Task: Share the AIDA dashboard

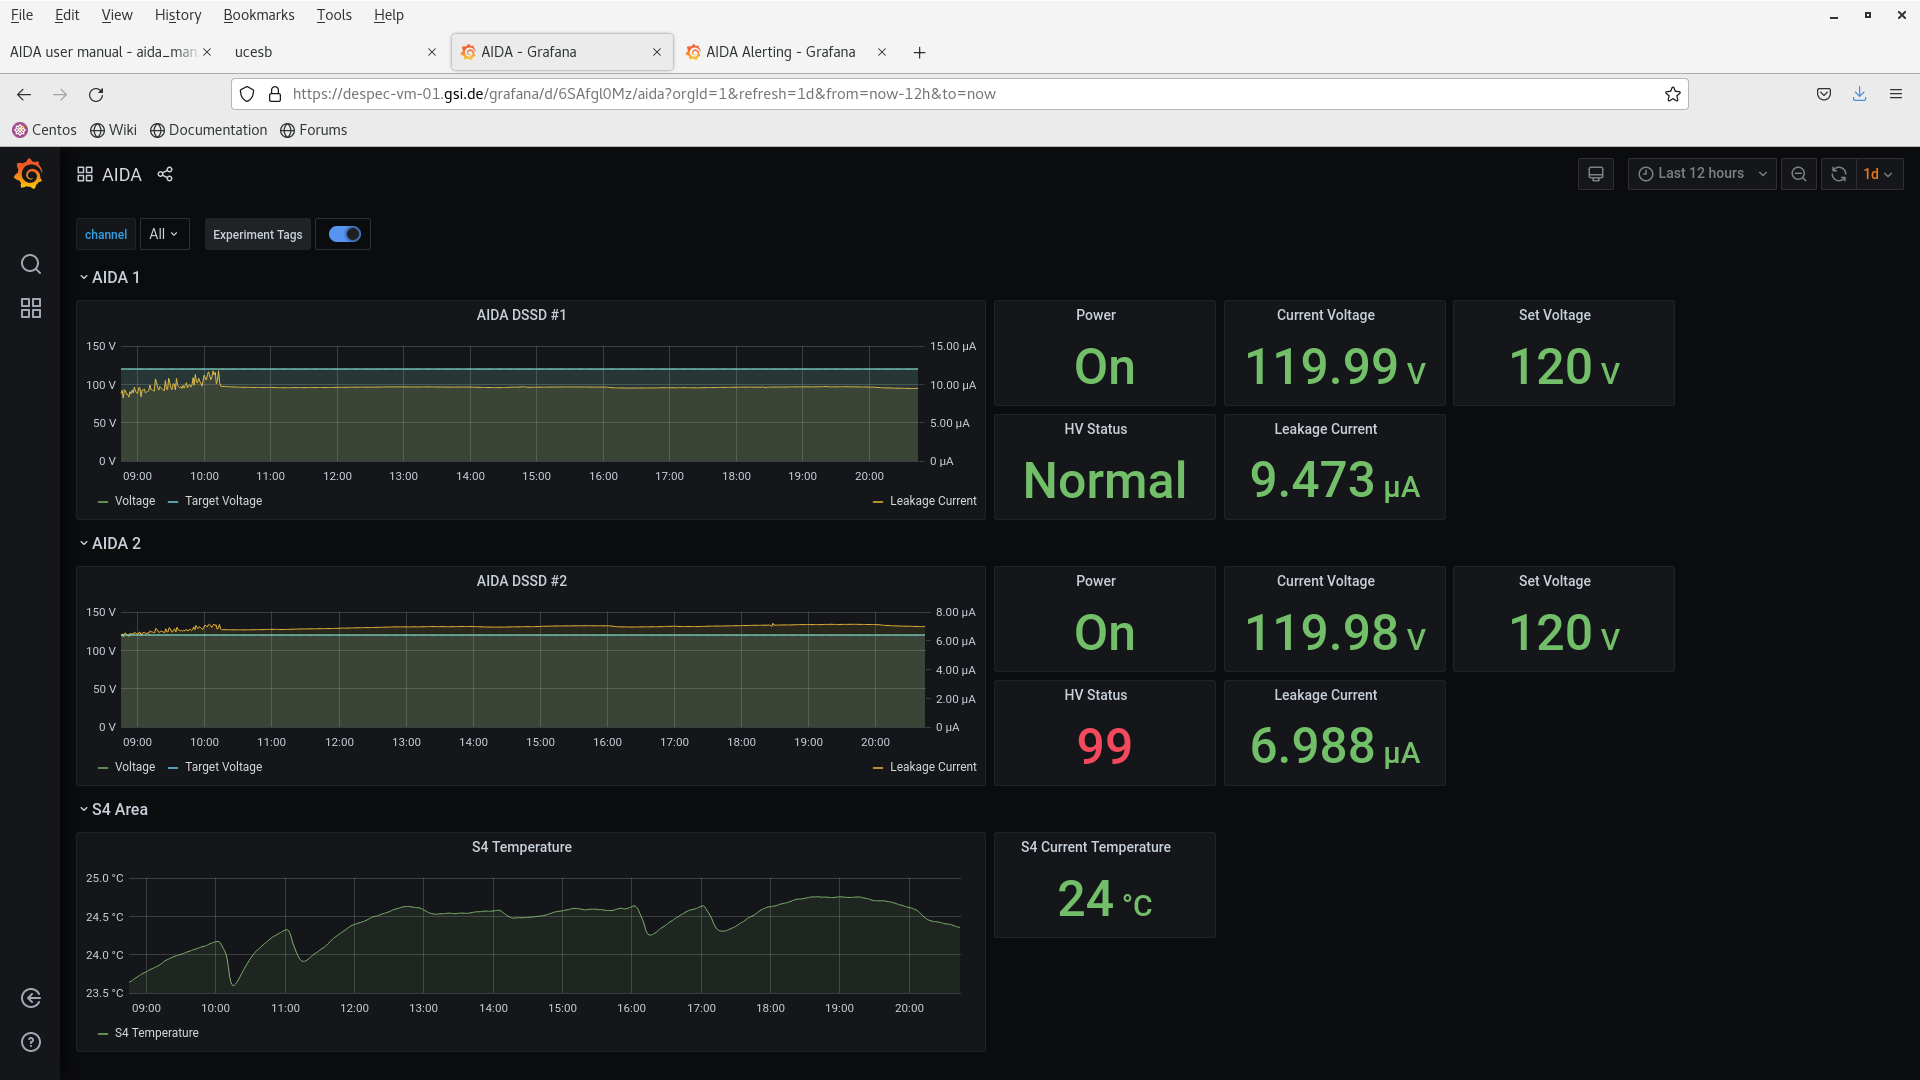Action: (x=165, y=174)
